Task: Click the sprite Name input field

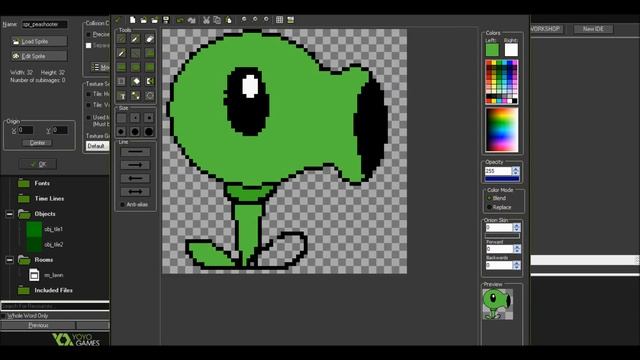Action: (x=44, y=24)
